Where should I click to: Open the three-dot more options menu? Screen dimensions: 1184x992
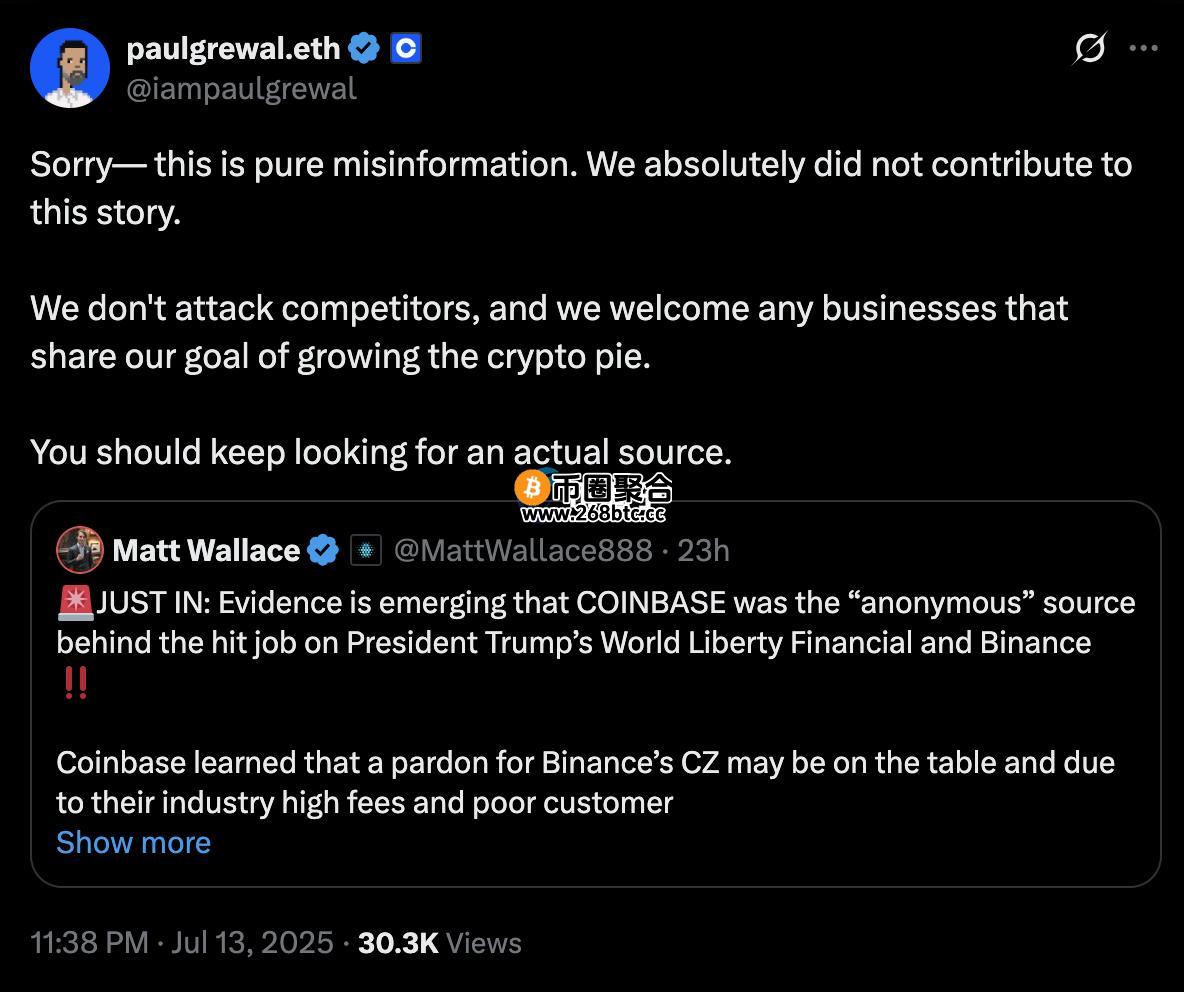tap(1143, 48)
